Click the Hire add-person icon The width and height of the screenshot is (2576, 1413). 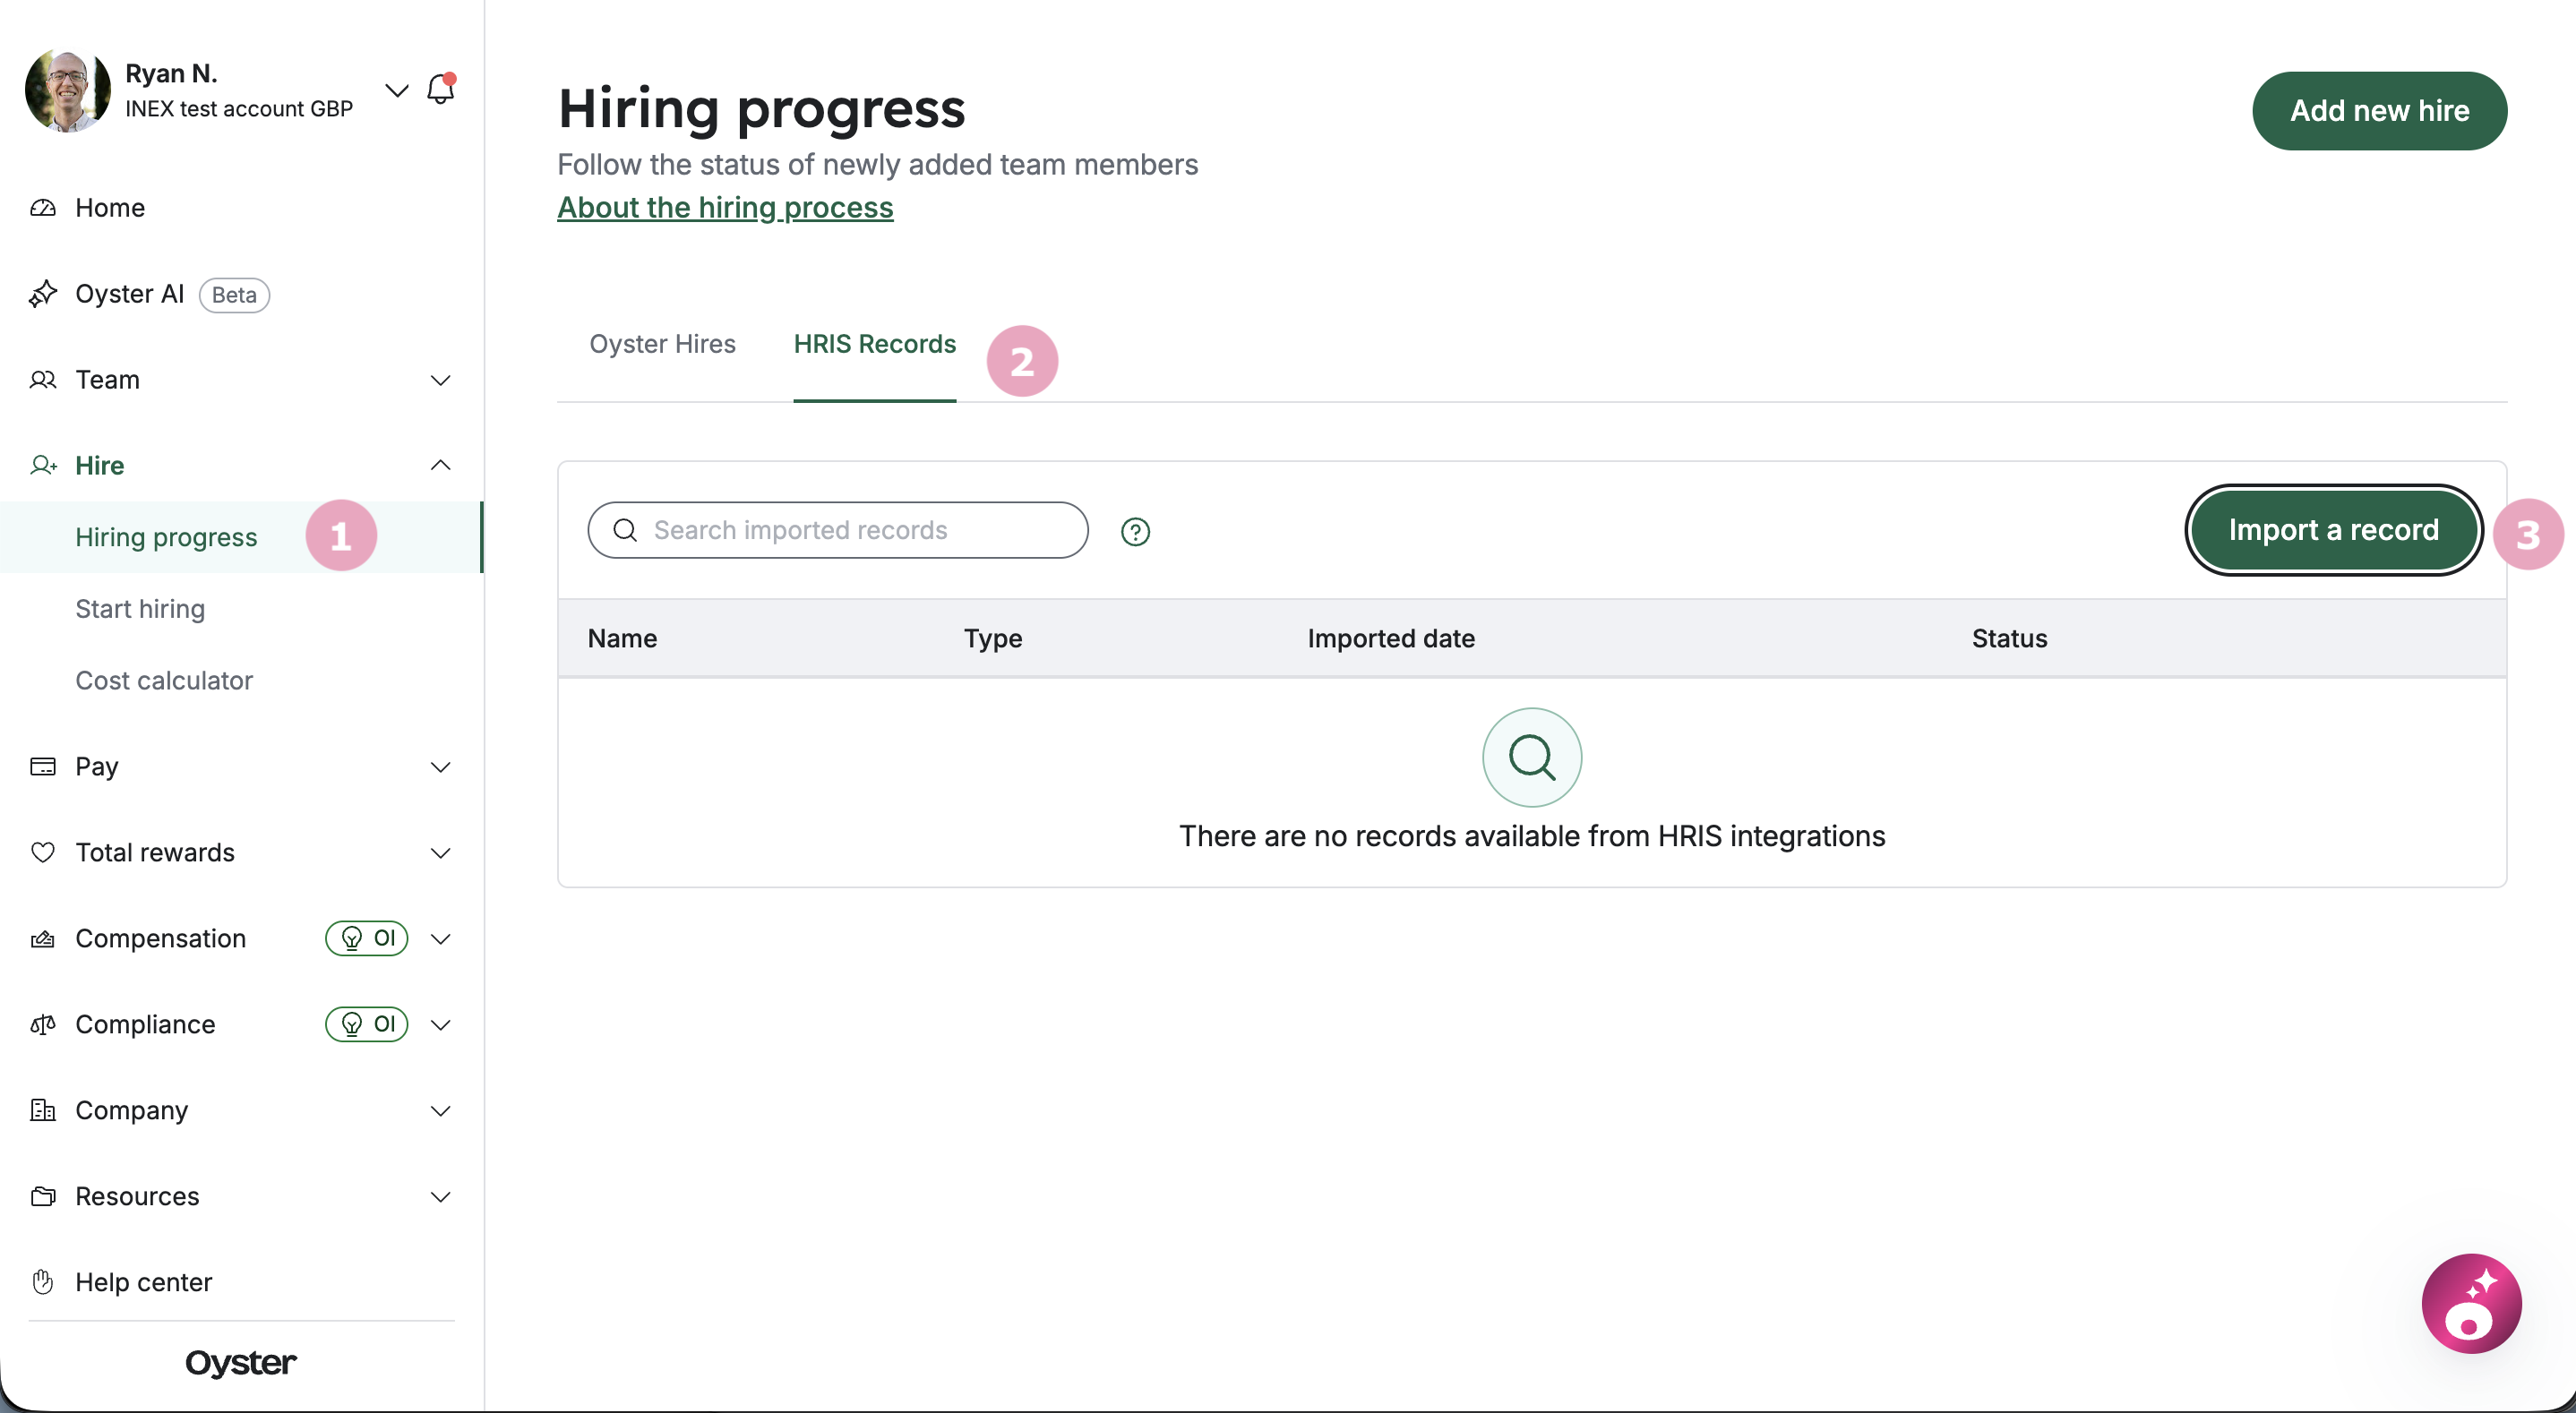coord(43,466)
